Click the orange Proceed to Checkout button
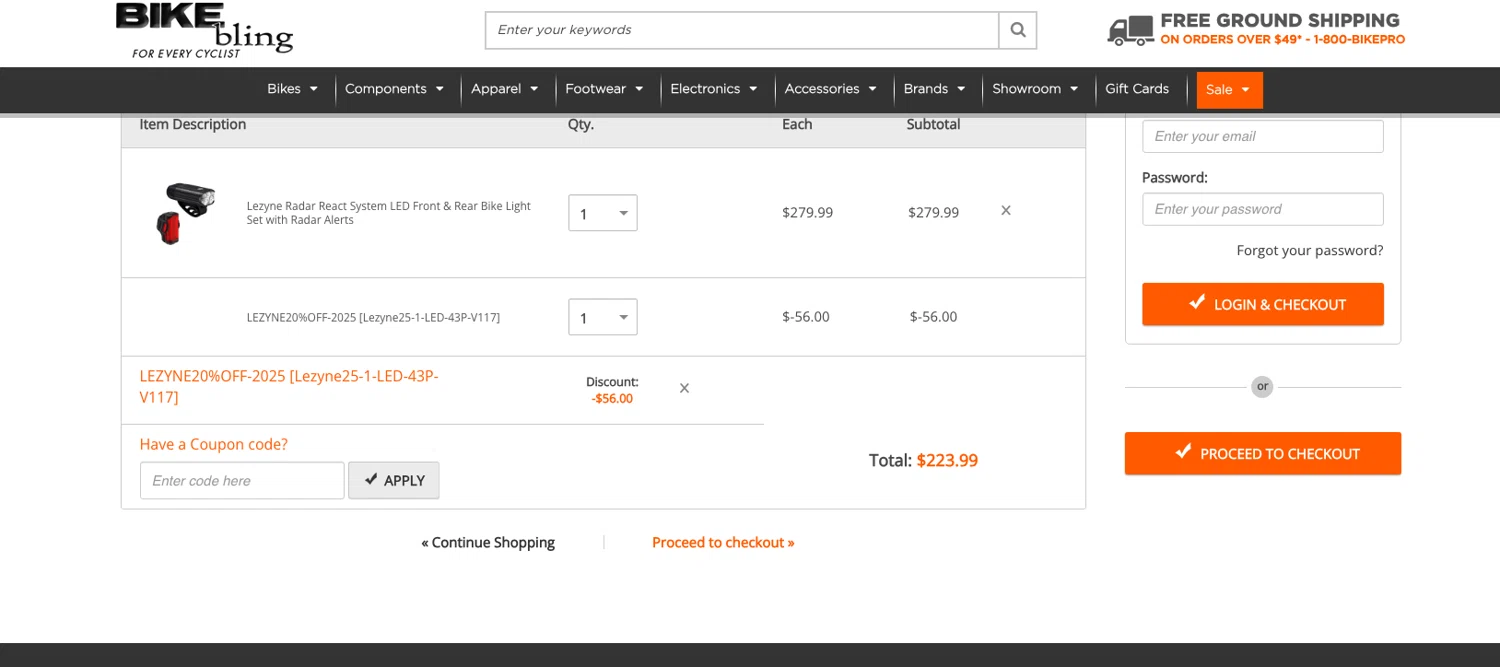The width and height of the screenshot is (1500, 667). tap(1263, 453)
